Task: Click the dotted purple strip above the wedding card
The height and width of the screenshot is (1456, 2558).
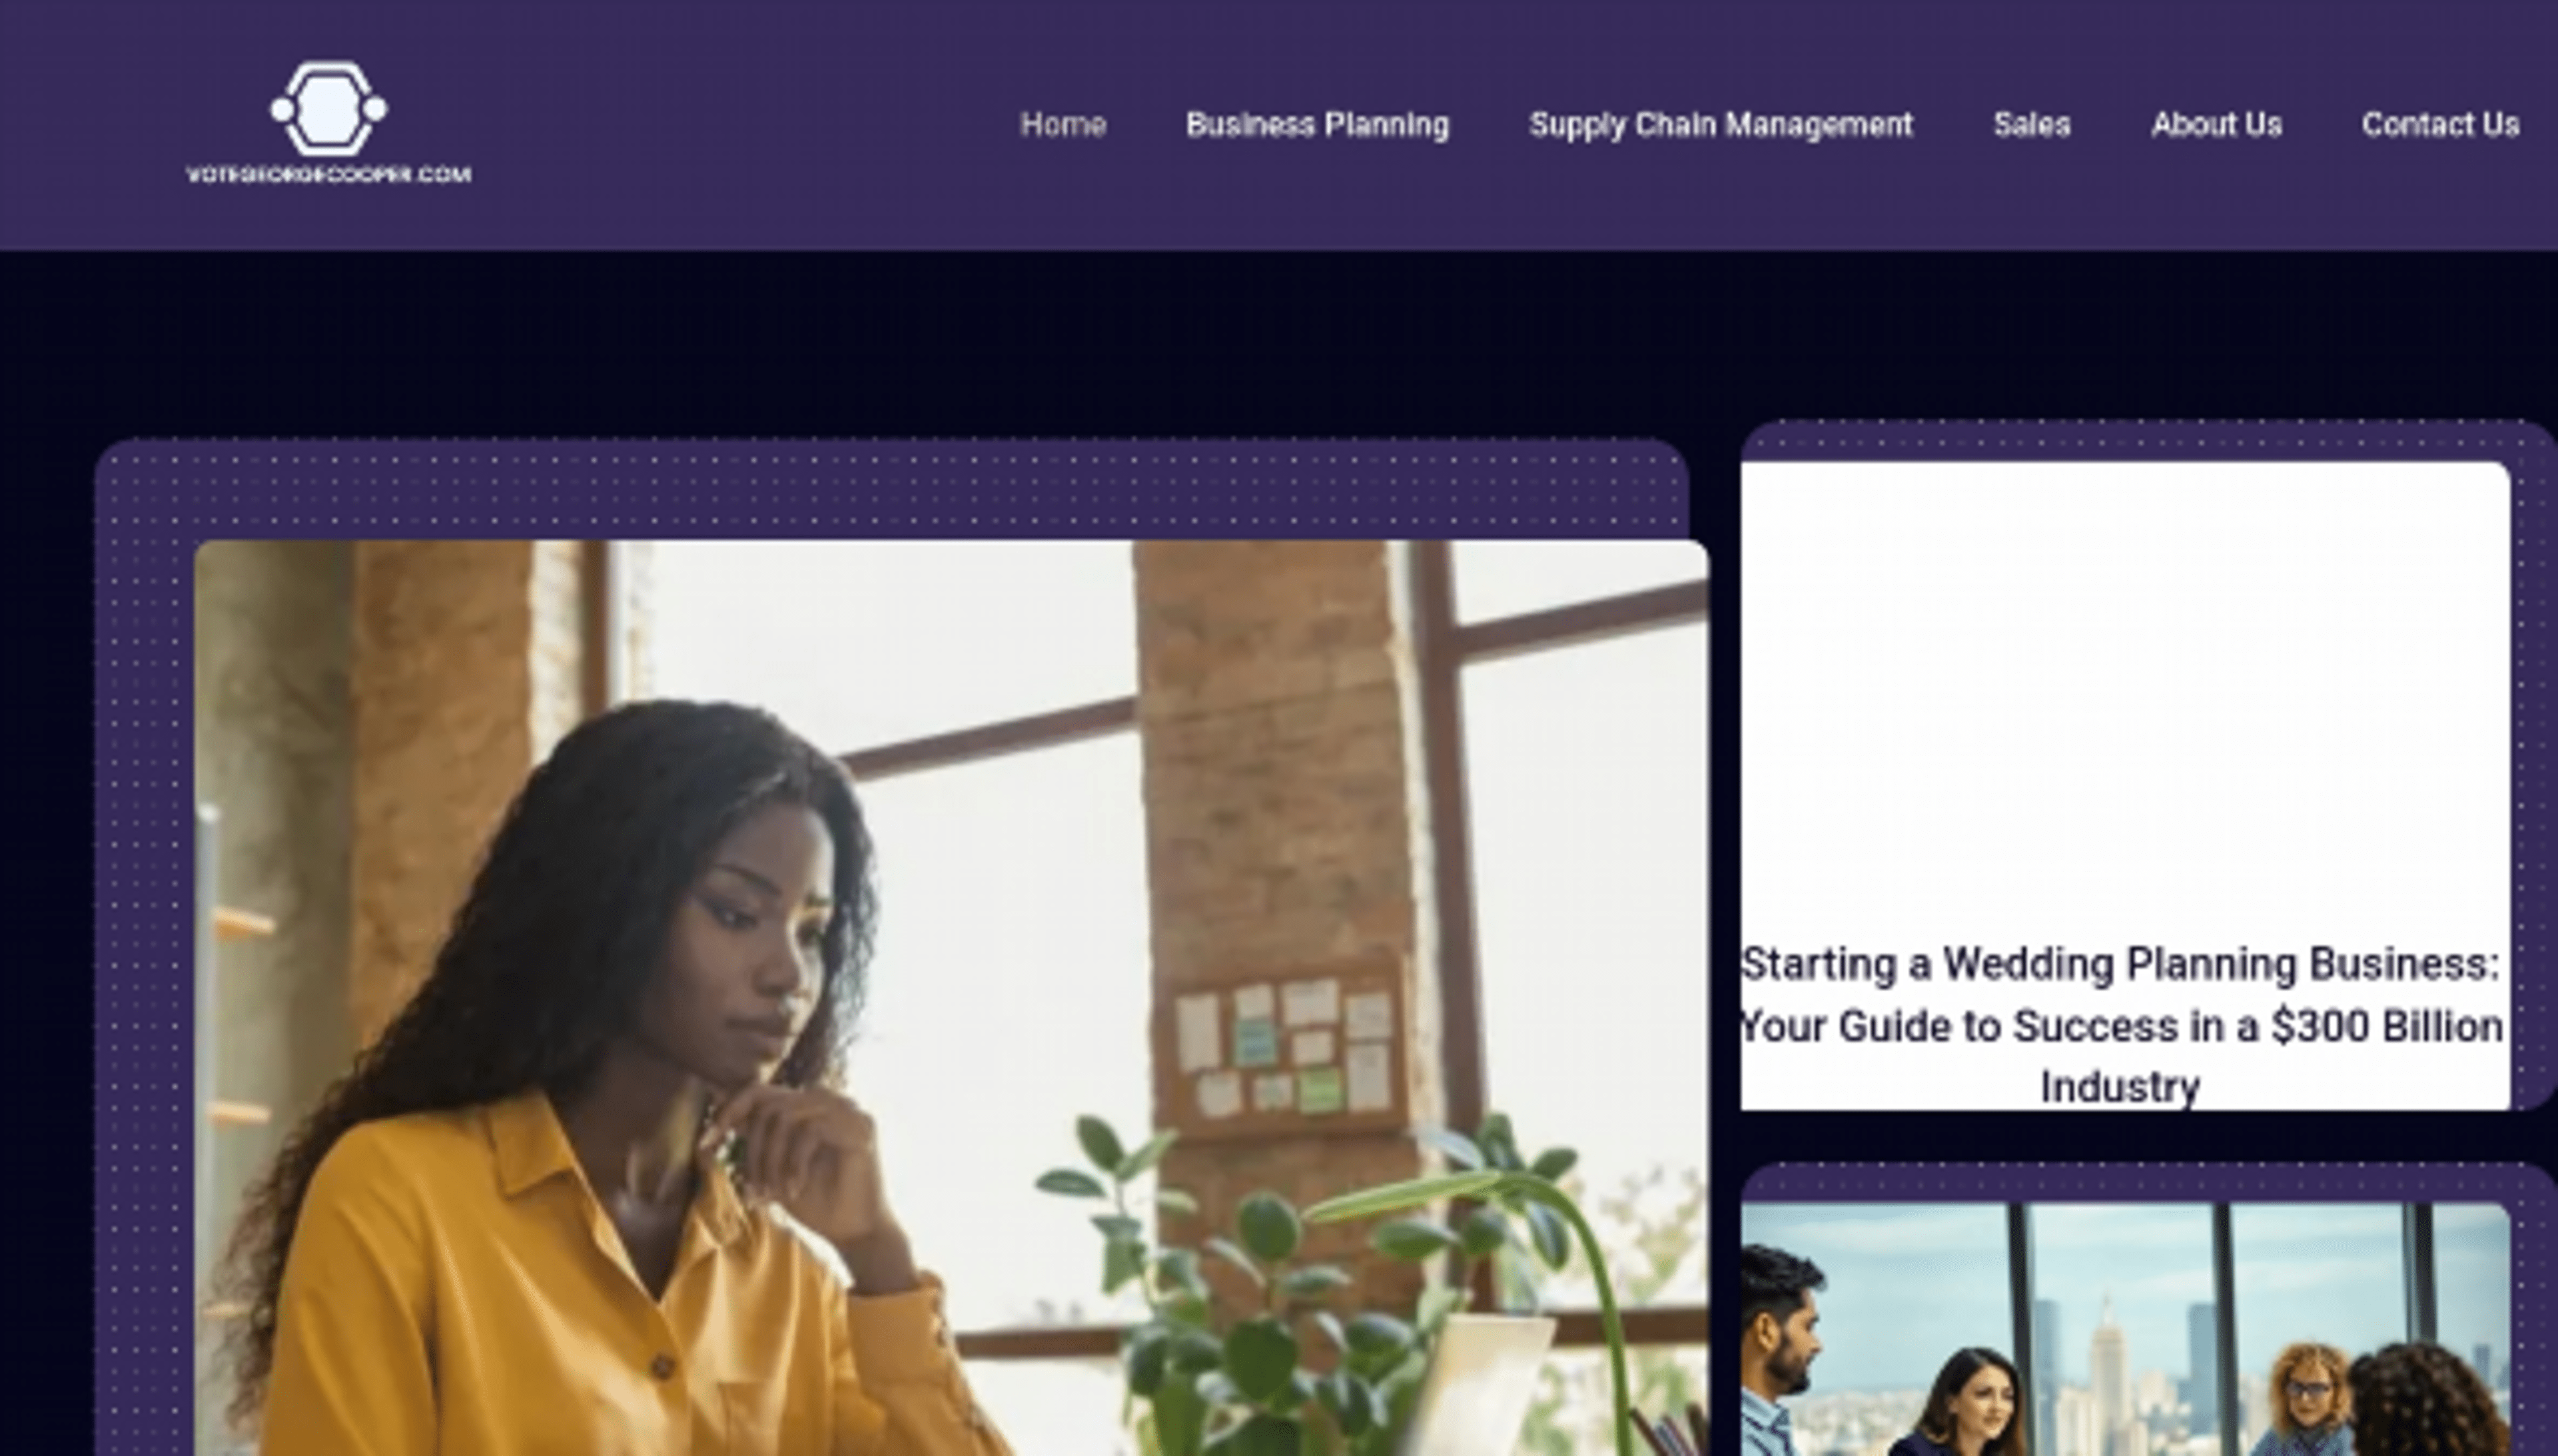Action: pos(2145,440)
